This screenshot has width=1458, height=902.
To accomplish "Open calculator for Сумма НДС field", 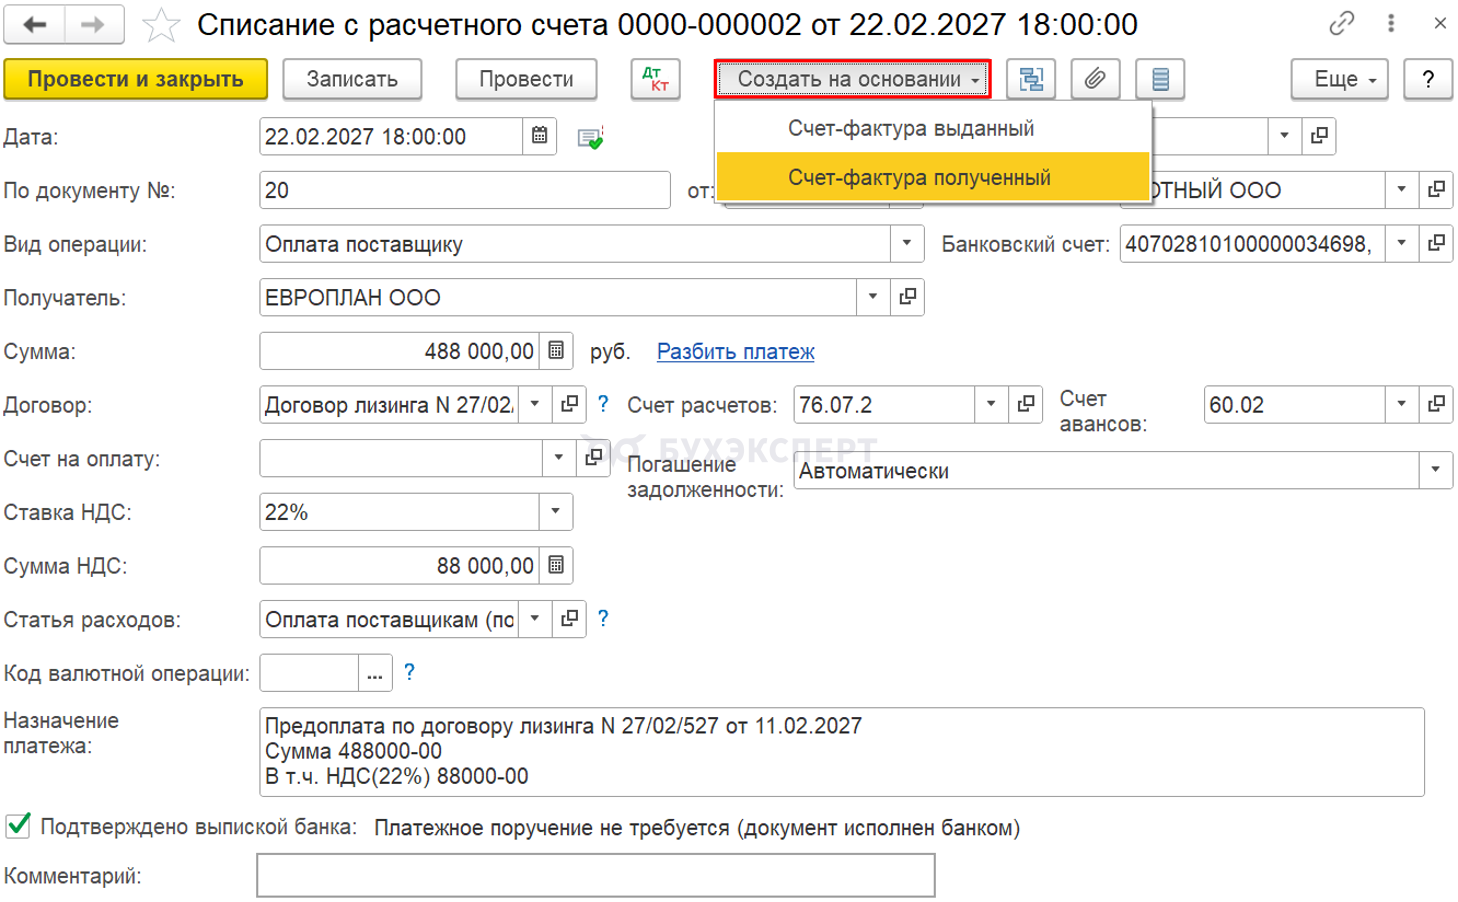I will point(556,565).
